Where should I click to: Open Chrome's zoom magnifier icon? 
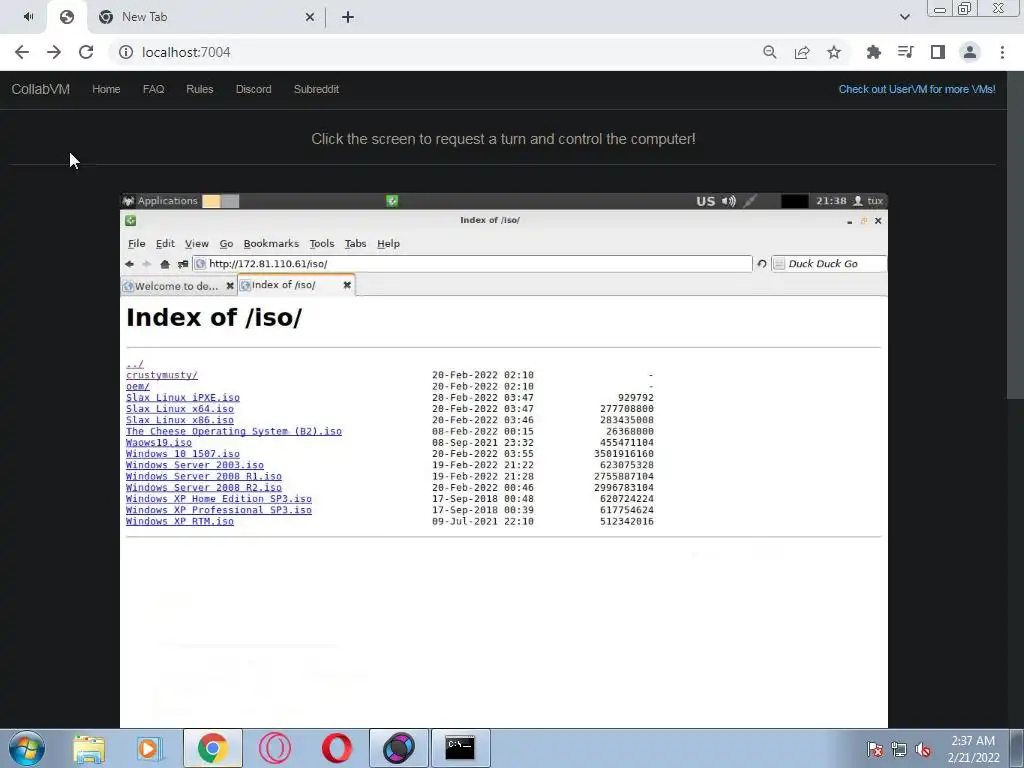point(770,52)
